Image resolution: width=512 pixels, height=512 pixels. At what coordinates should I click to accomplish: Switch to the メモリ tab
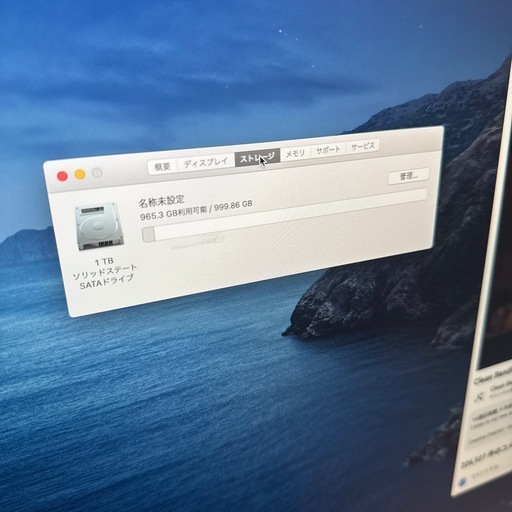pos(295,153)
